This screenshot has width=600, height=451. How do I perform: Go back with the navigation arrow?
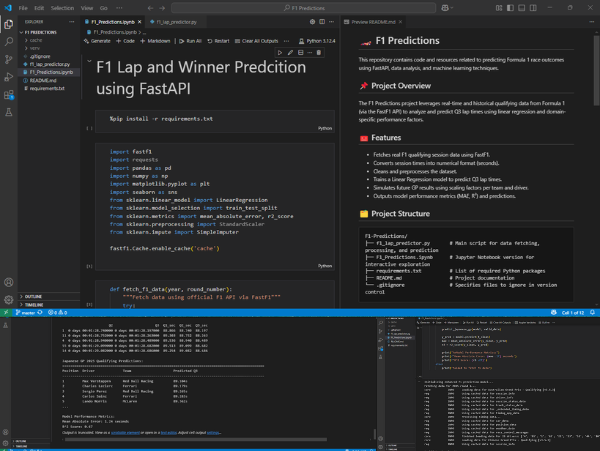tap(150, 8)
